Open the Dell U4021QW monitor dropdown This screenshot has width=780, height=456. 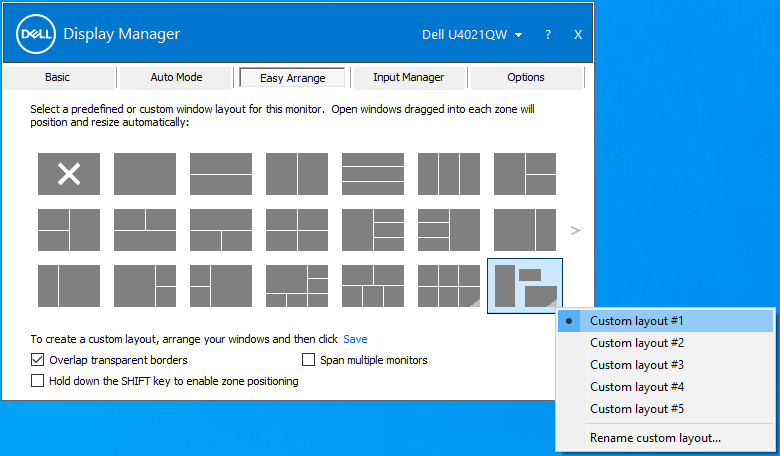click(x=472, y=35)
